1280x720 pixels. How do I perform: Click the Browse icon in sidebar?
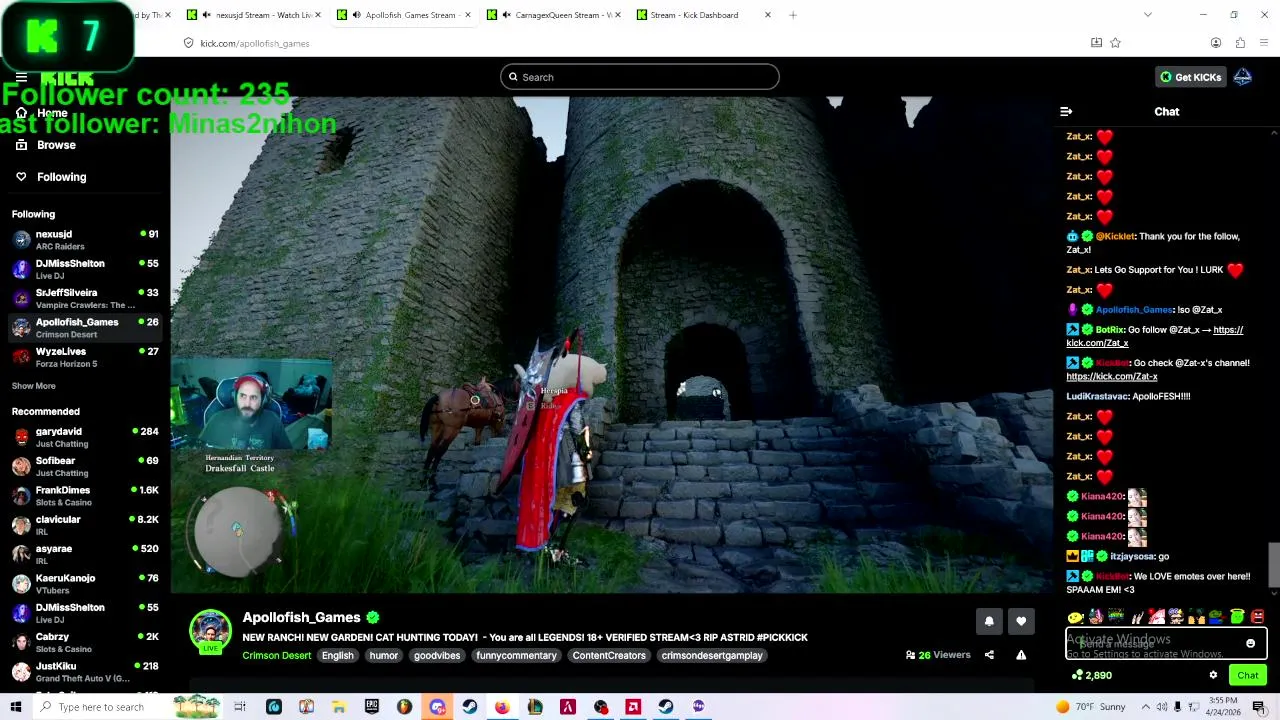coord(21,145)
